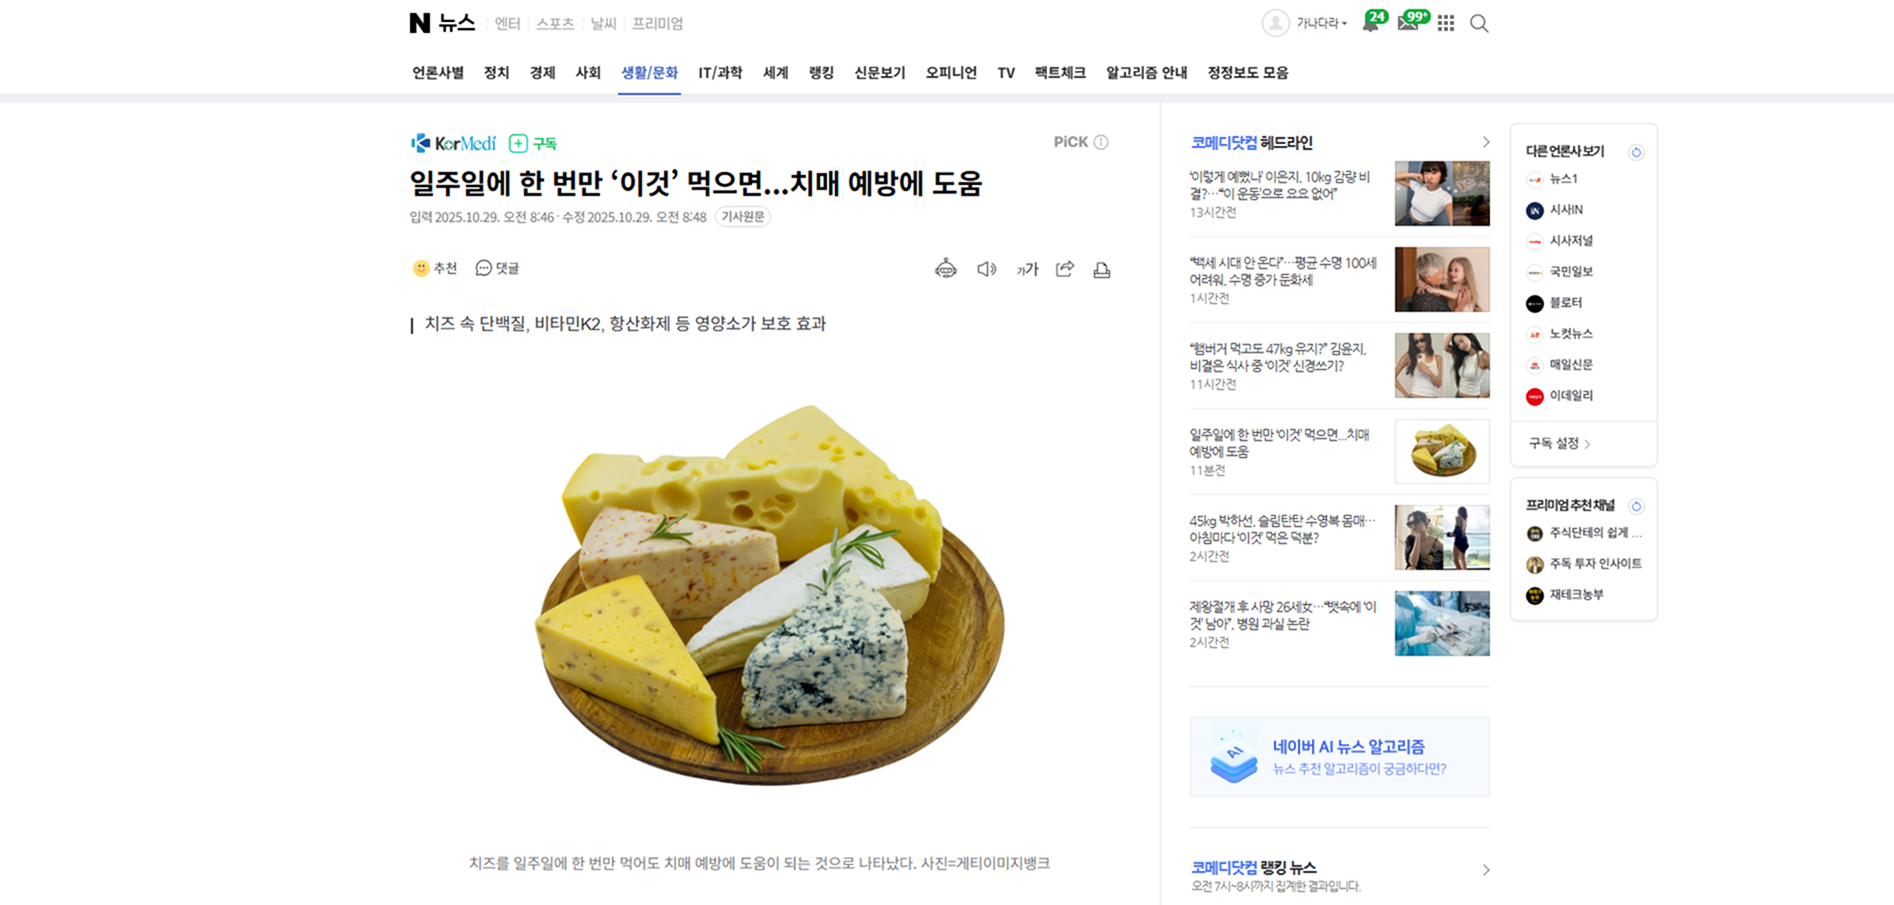This screenshot has height=905, width=1894.
Task: Click the 추천 reaction button
Action: 435,268
